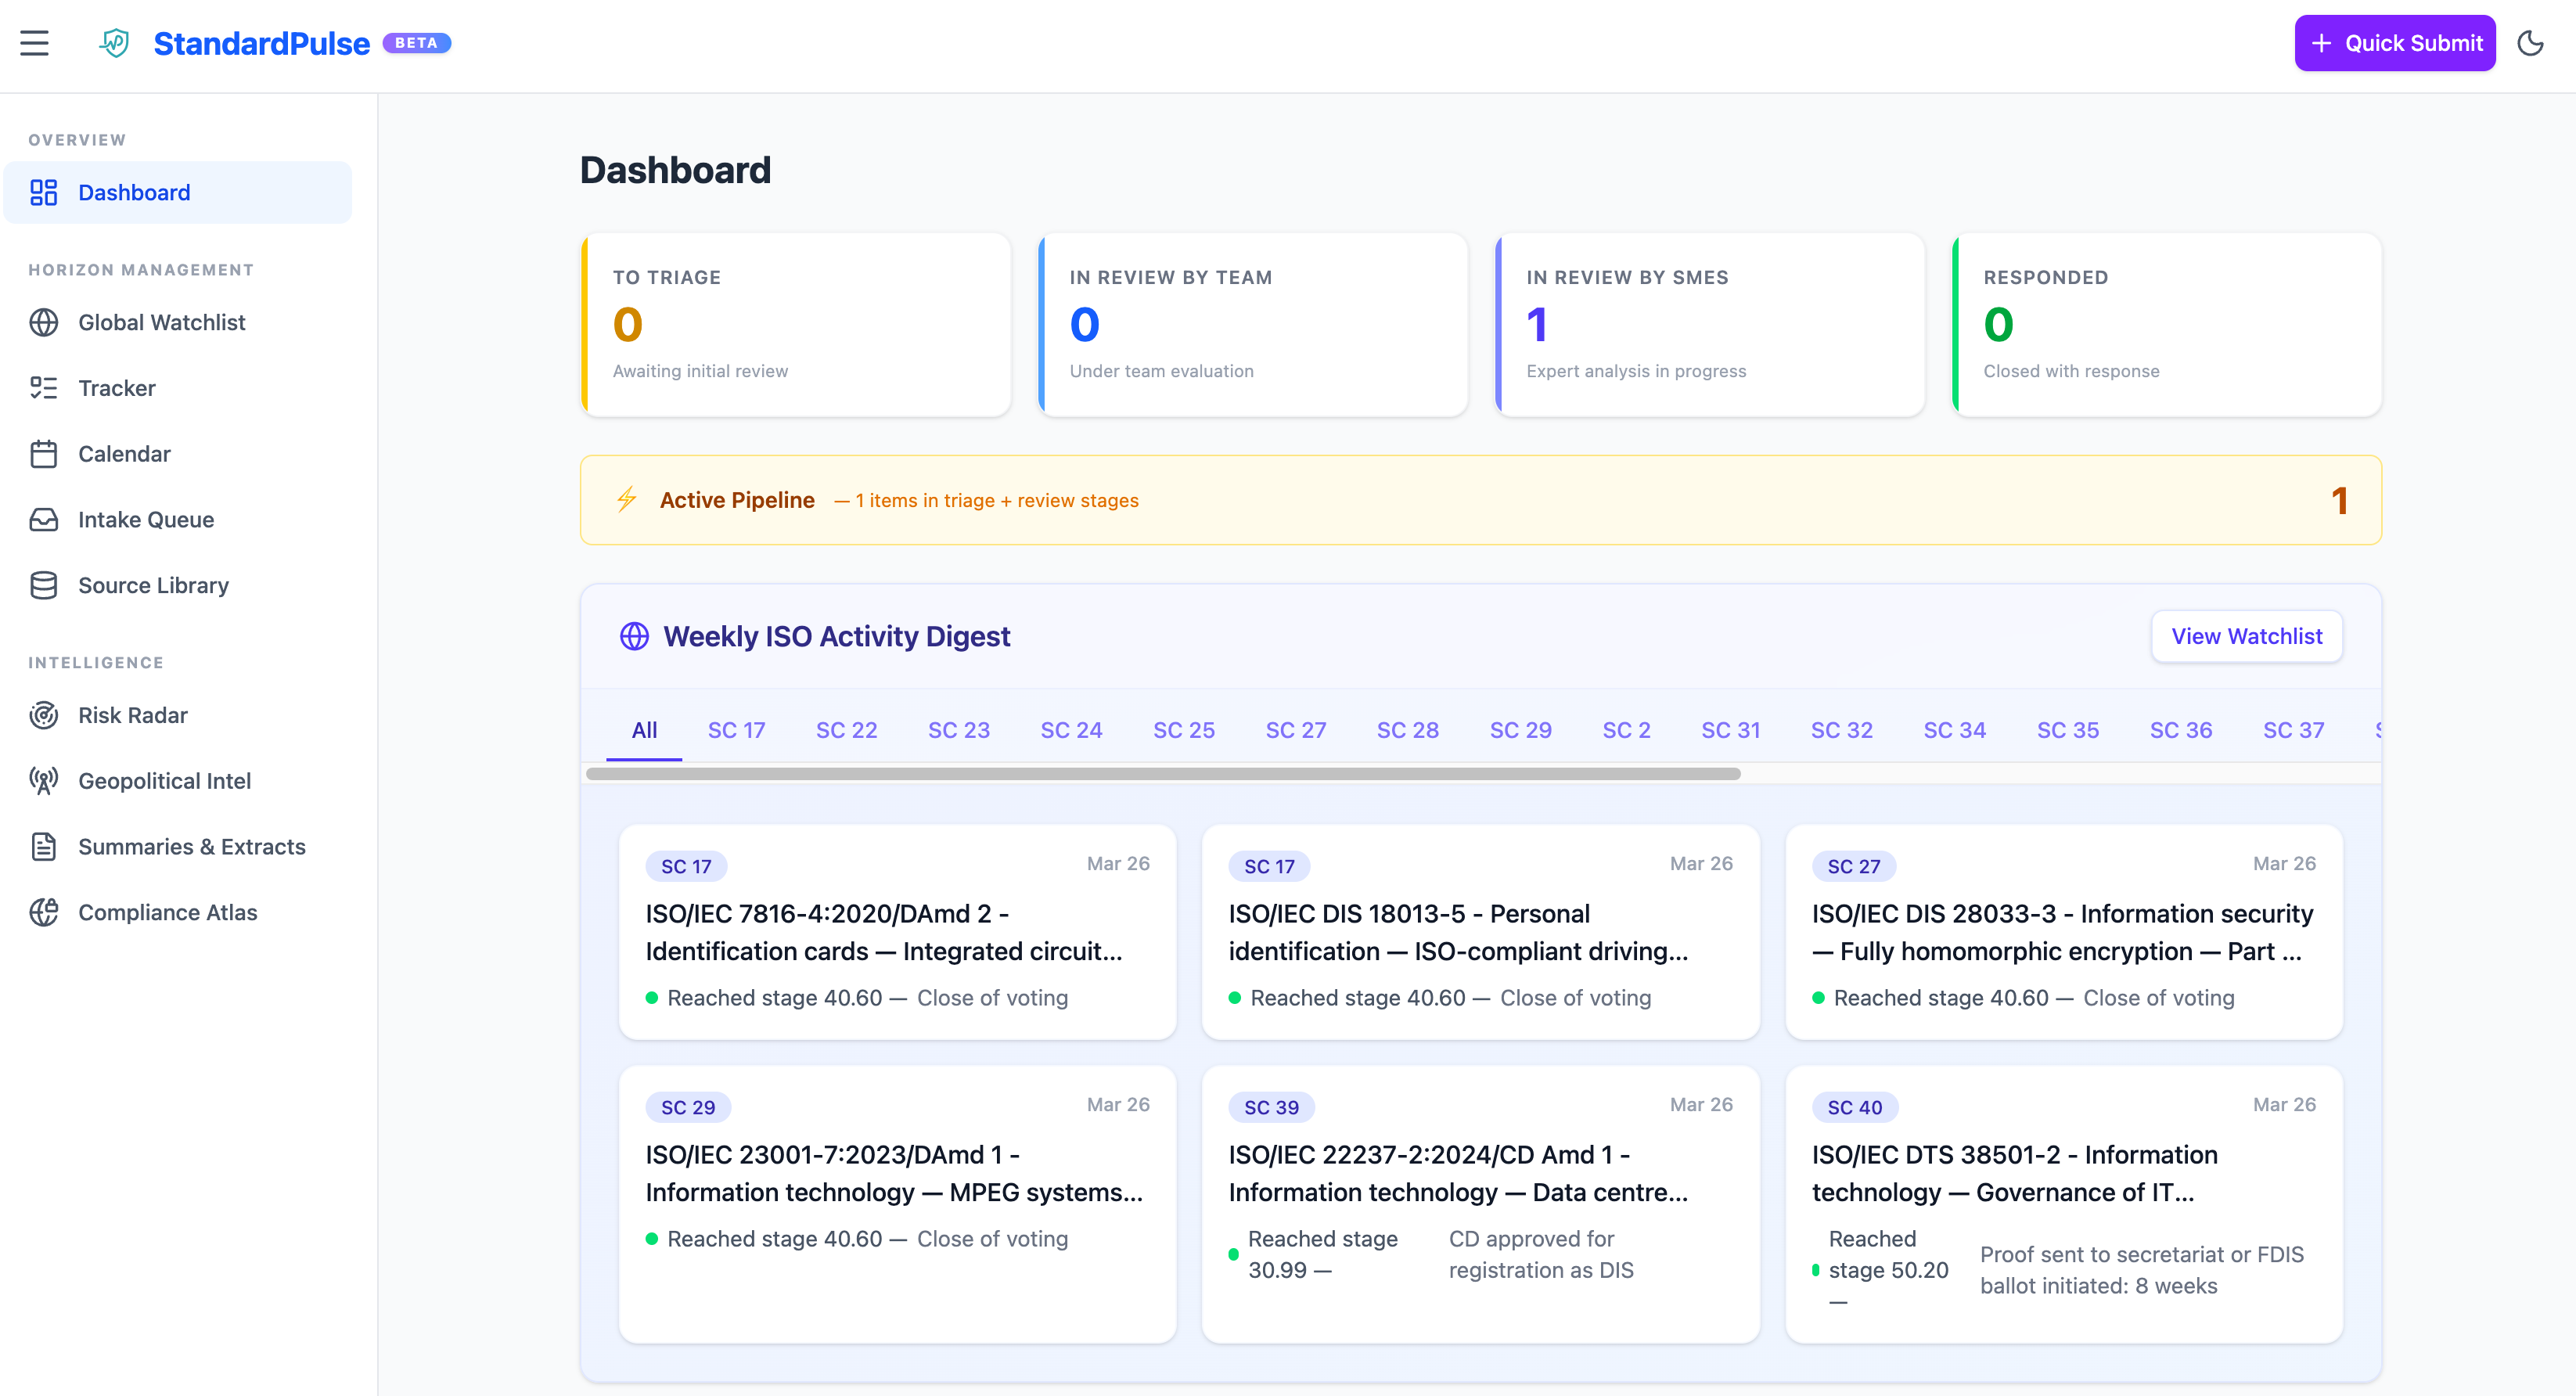Select Source Library in the sidebar

click(x=153, y=585)
